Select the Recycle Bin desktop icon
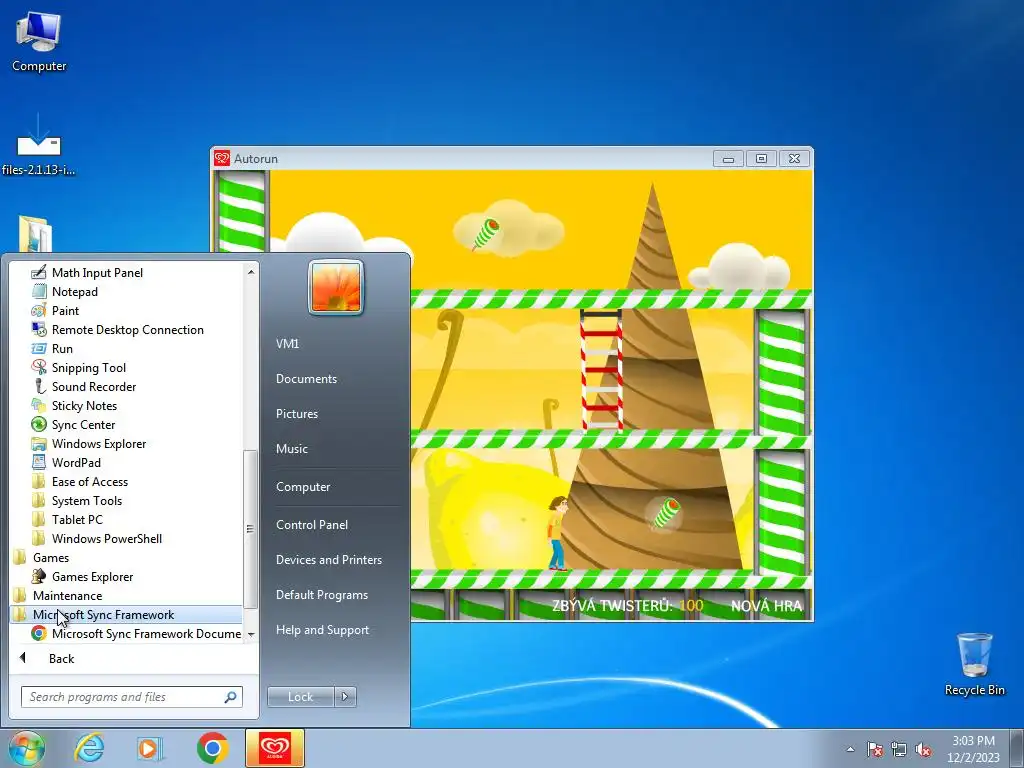The width and height of the screenshot is (1024, 768). 974,664
